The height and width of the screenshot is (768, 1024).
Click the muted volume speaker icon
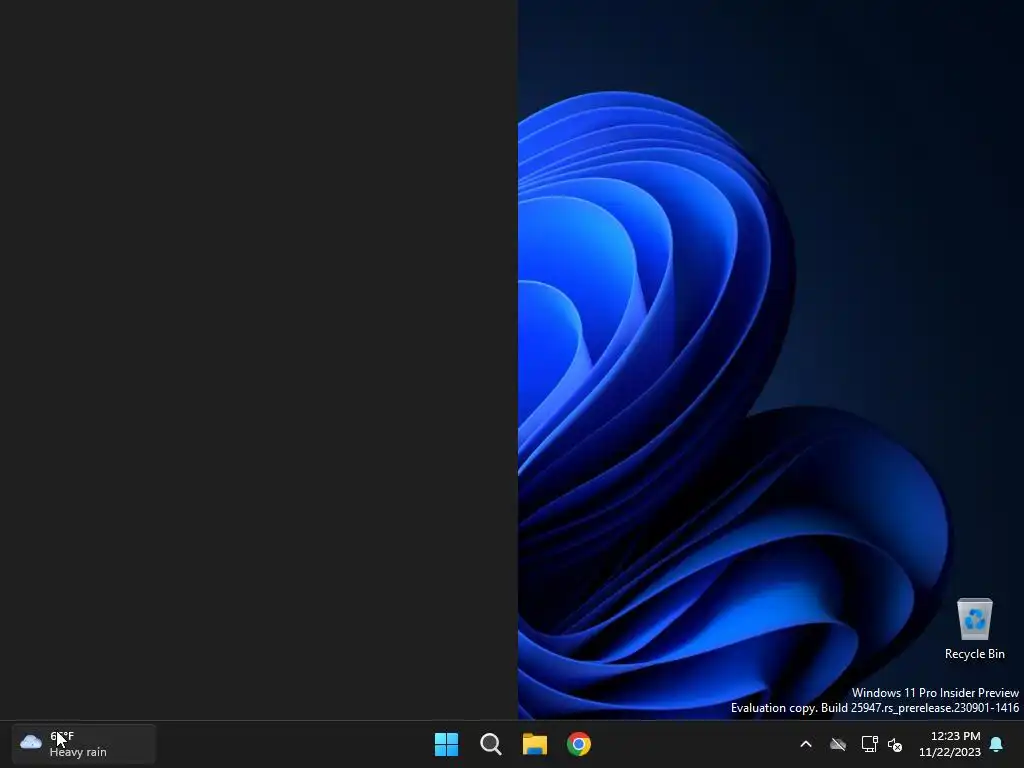coord(895,744)
